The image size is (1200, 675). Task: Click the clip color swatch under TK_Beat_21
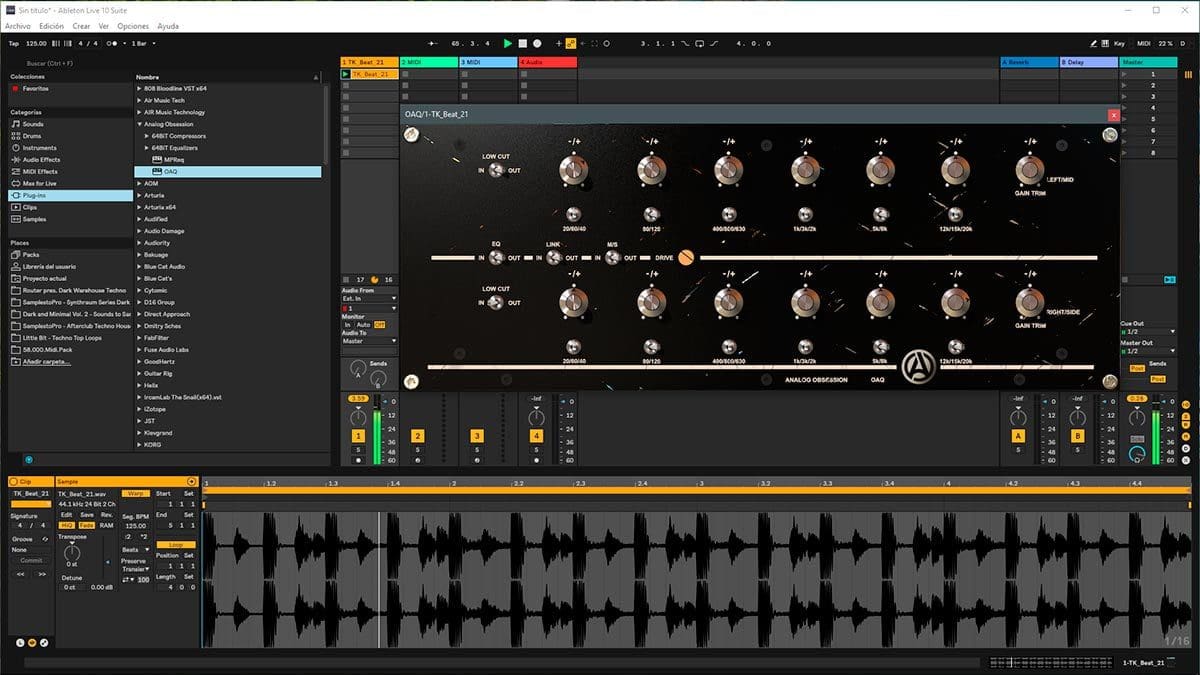tap(30, 504)
